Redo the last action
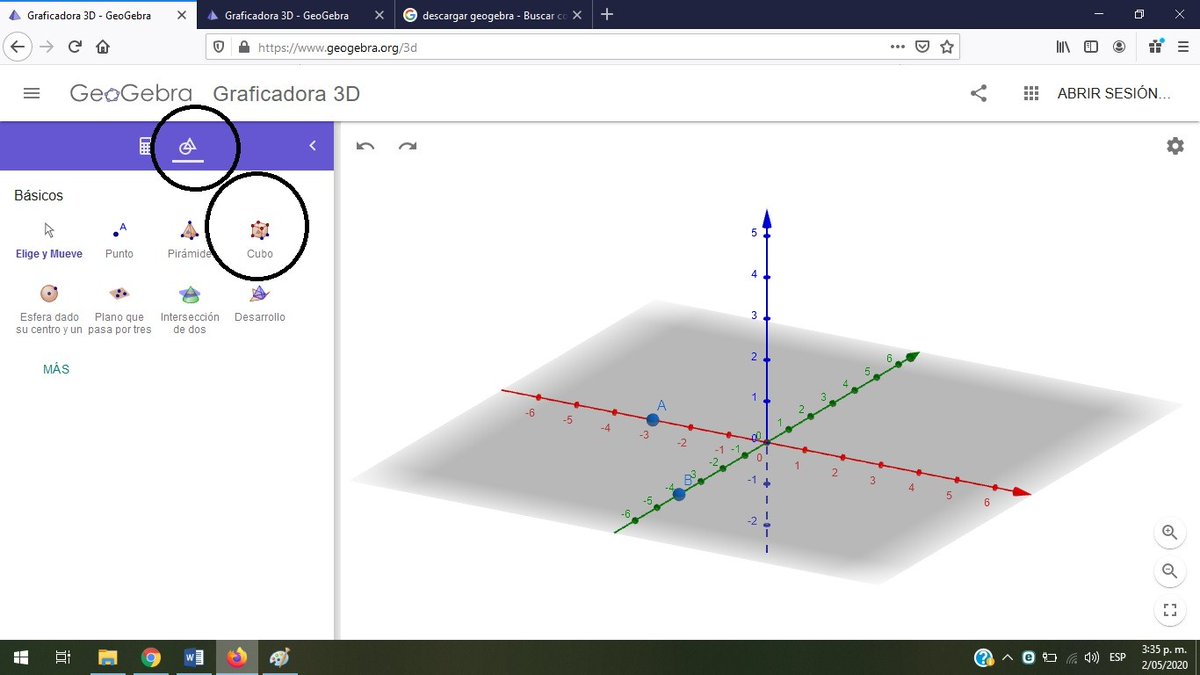 (407, 146)
